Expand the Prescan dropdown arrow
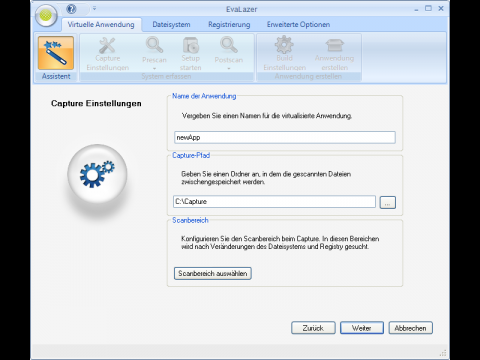The image size is (480, 360). (x=154, y=69)
